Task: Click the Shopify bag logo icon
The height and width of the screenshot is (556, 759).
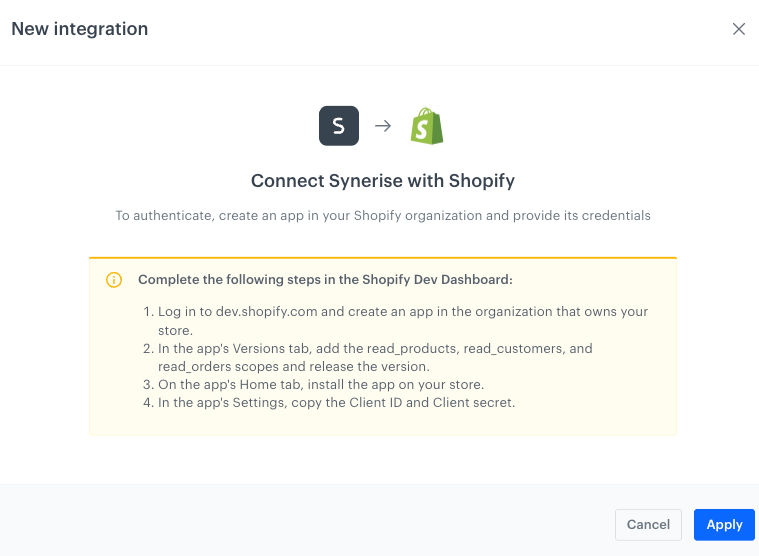Action: (x=427, y=126)
